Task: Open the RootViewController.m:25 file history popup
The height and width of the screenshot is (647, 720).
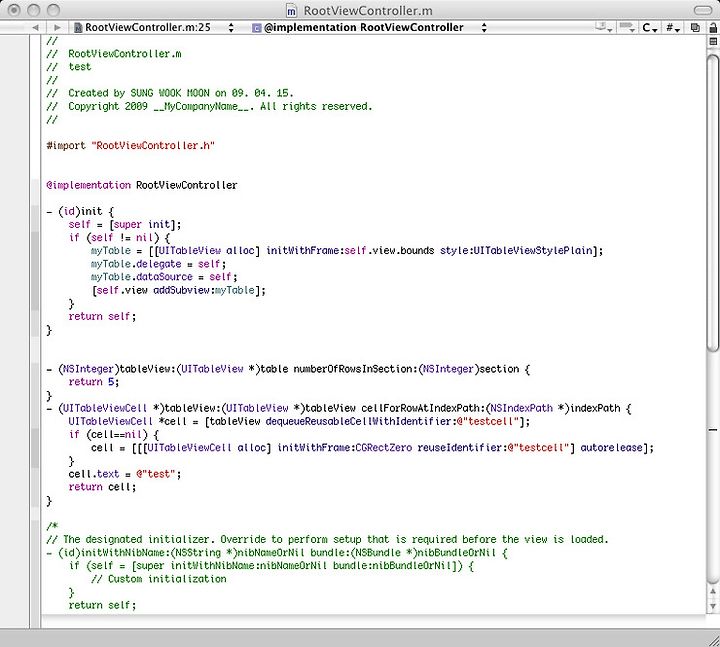Action: [x=154, y=28]
